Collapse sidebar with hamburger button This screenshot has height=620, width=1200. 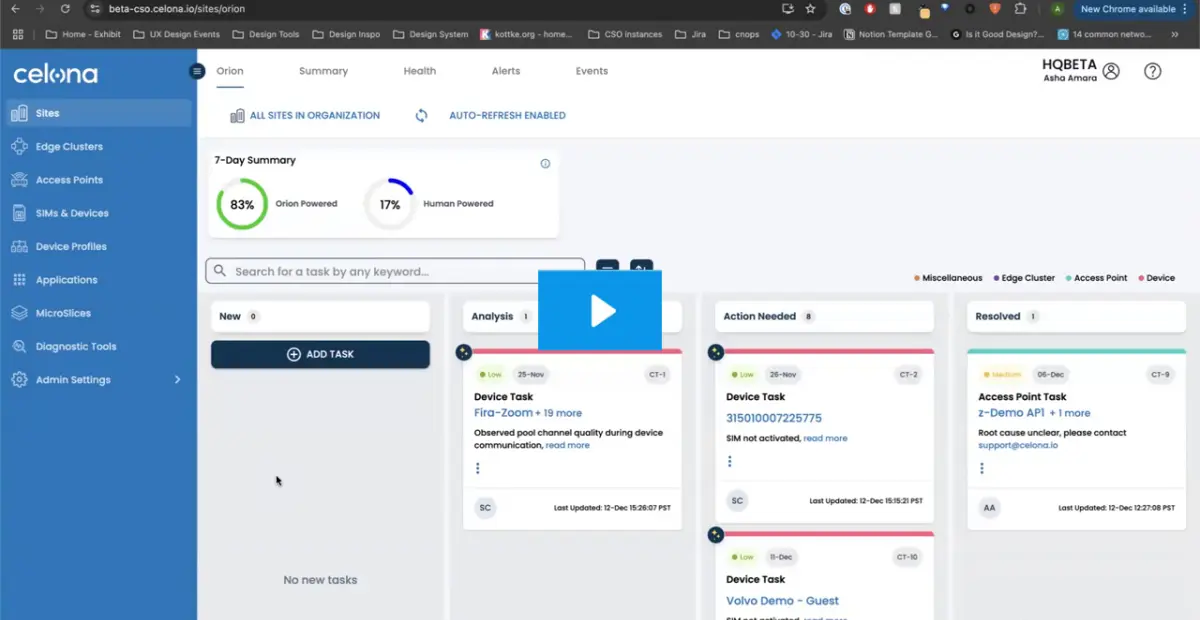[197, 71]
